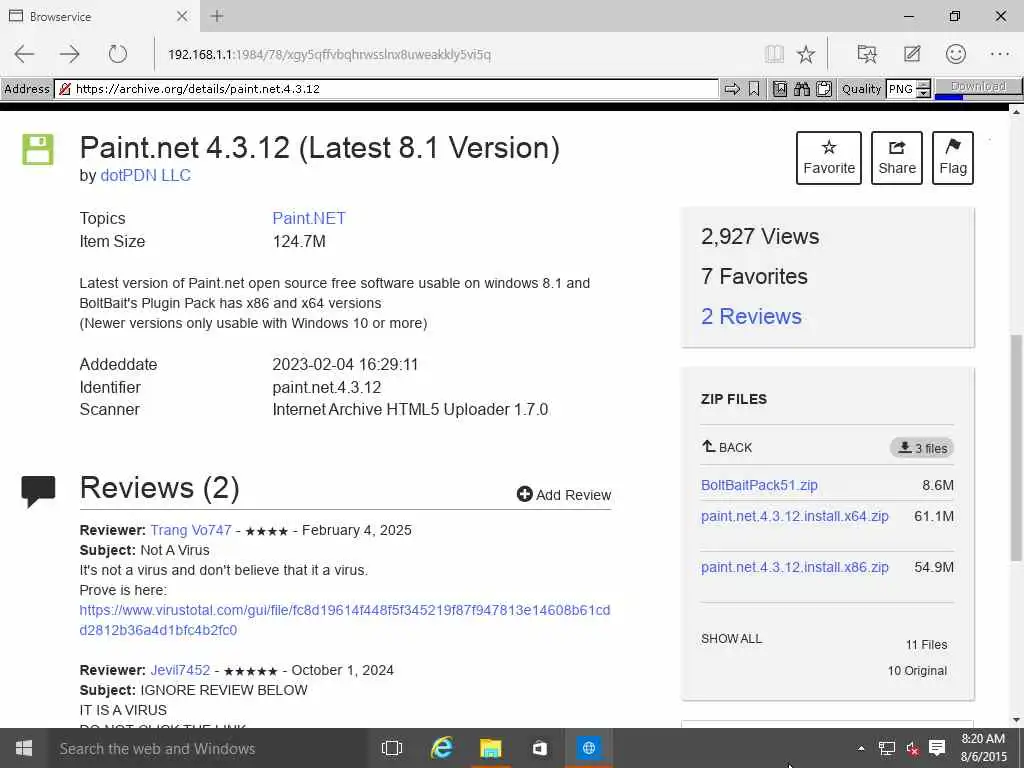Click Add Review

pos(564,495)
